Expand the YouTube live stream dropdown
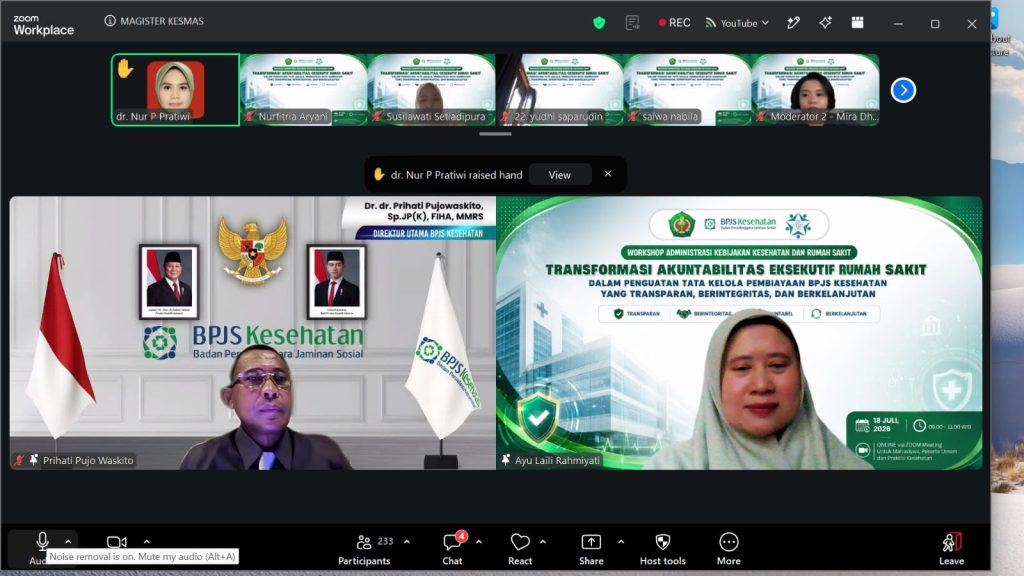This screenshot has height=576, width=1024. (737, 23)
